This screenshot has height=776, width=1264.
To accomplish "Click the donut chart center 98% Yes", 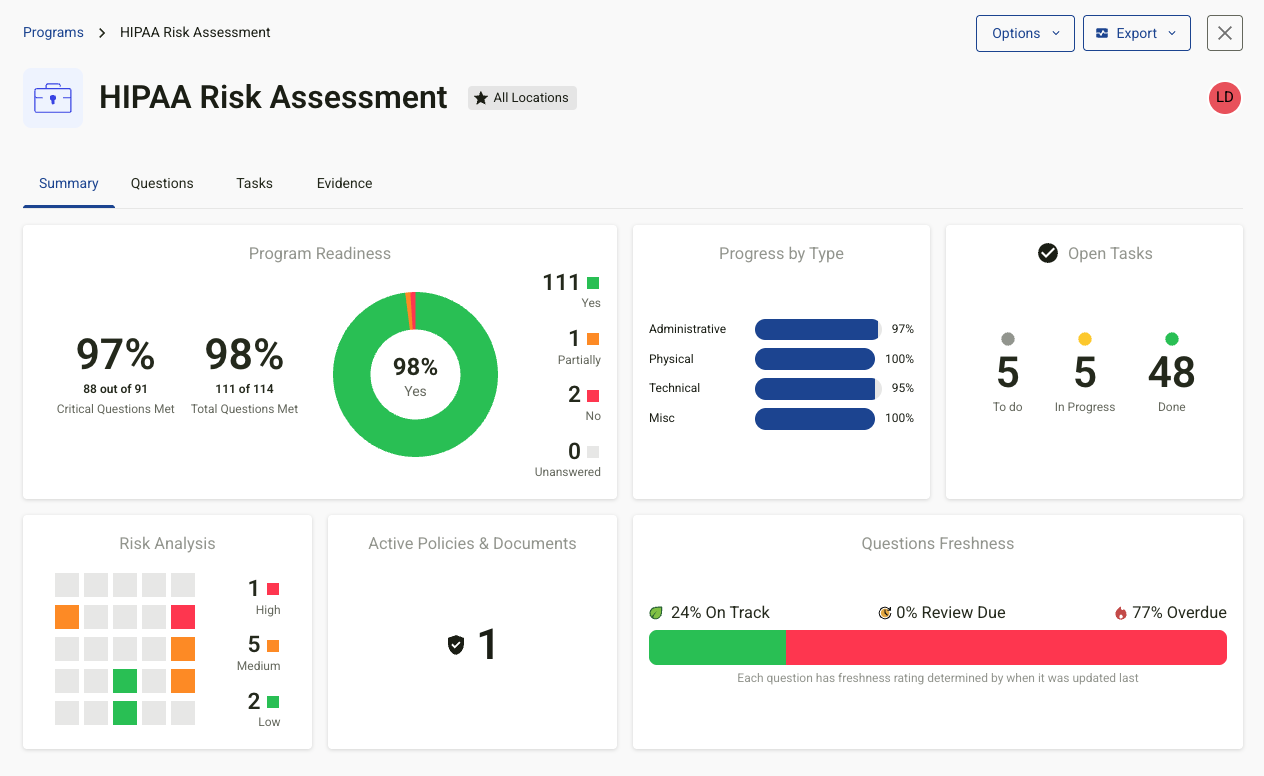I will 415,375.
